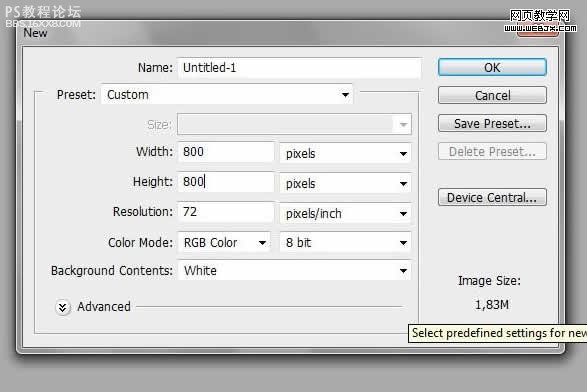Click the Cancel button
This screenshot has height=392, width=587.
coord(492,95)
